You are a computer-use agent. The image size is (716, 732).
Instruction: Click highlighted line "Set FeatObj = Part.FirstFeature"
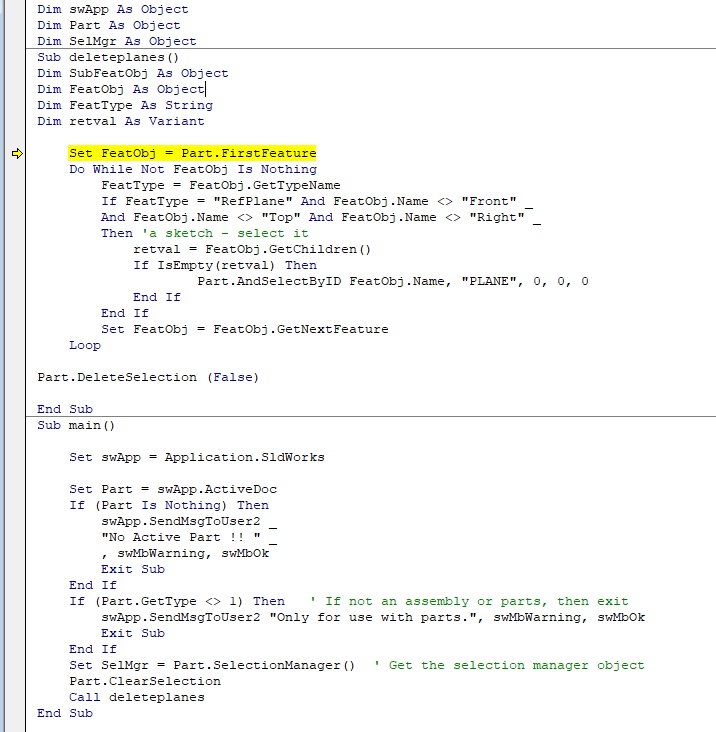[x=192, y=153]
